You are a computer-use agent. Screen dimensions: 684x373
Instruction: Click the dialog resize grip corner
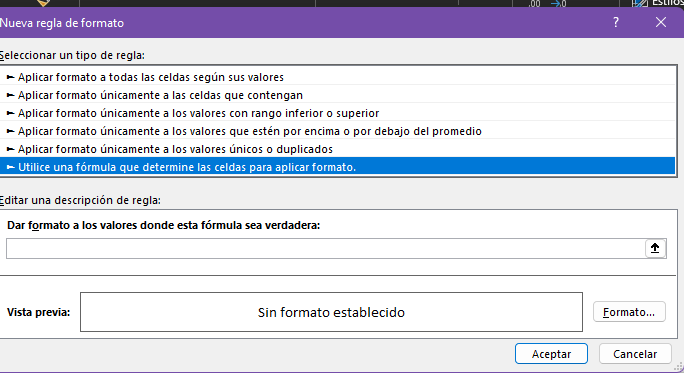point(679,368)
